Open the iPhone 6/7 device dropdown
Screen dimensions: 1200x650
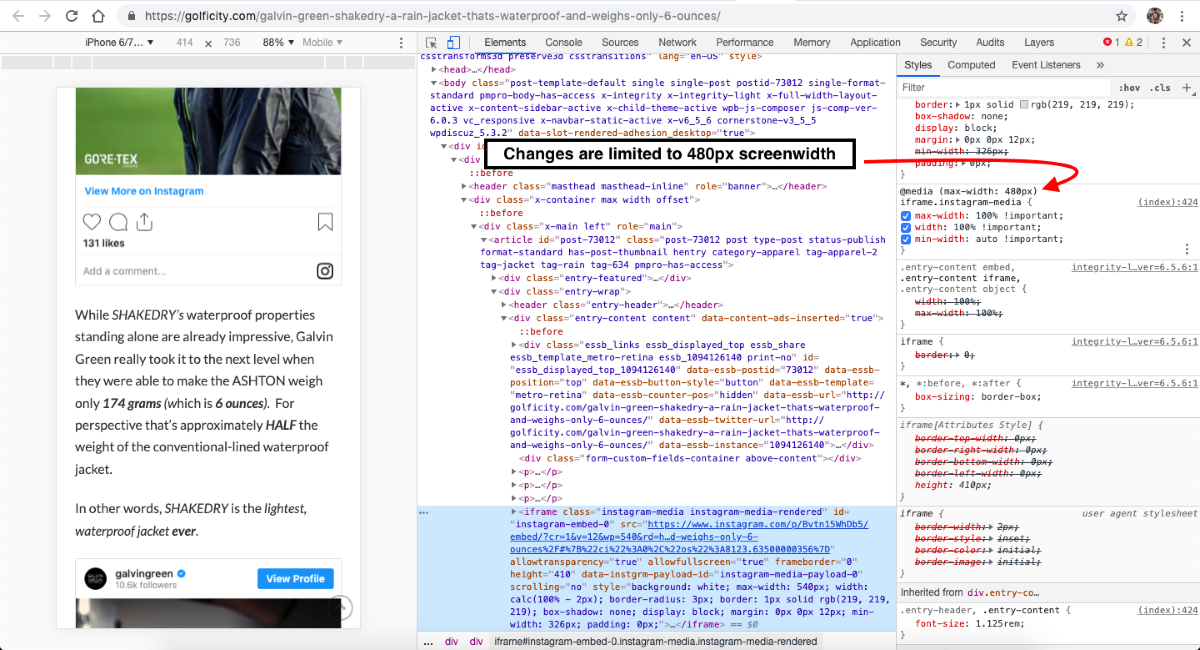pyautogui.click(x=120, y=43)
